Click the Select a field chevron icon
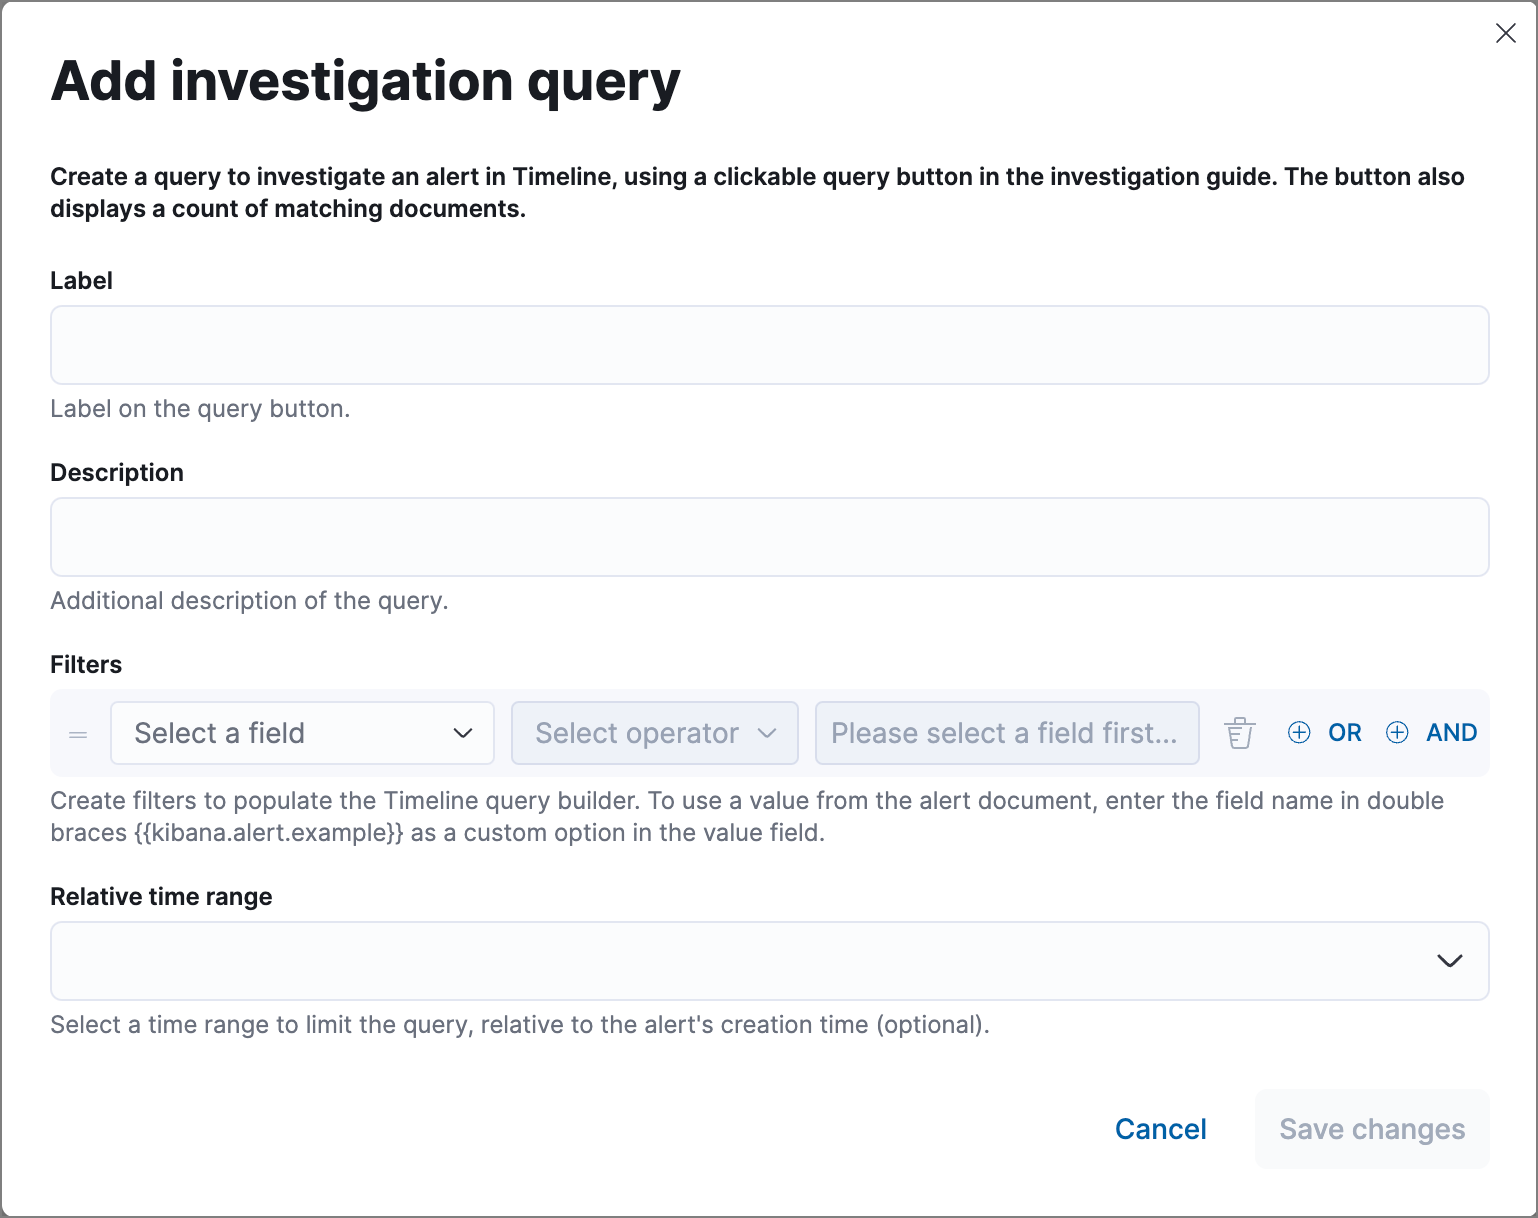Viewport: 1538px width, 1218px height. click(x=463, y=733)
